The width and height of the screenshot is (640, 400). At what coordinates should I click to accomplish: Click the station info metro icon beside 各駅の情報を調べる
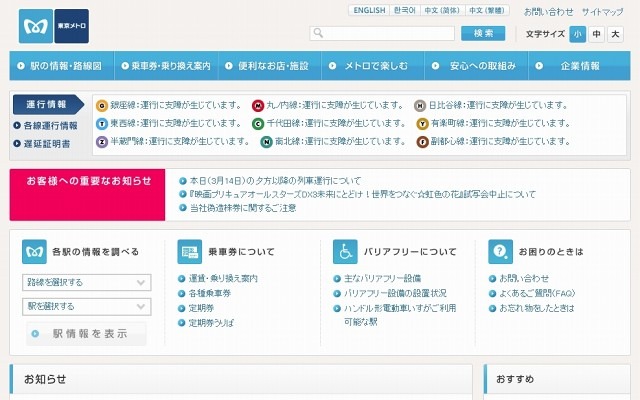tap(34, 252)
